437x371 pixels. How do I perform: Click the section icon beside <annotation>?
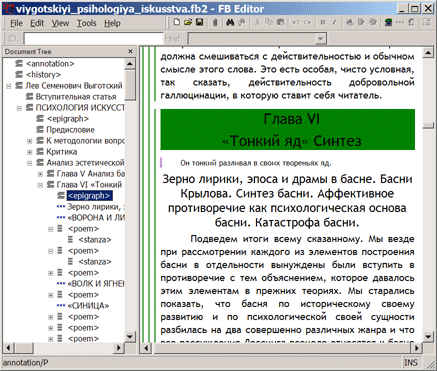[x=19, y=63]
